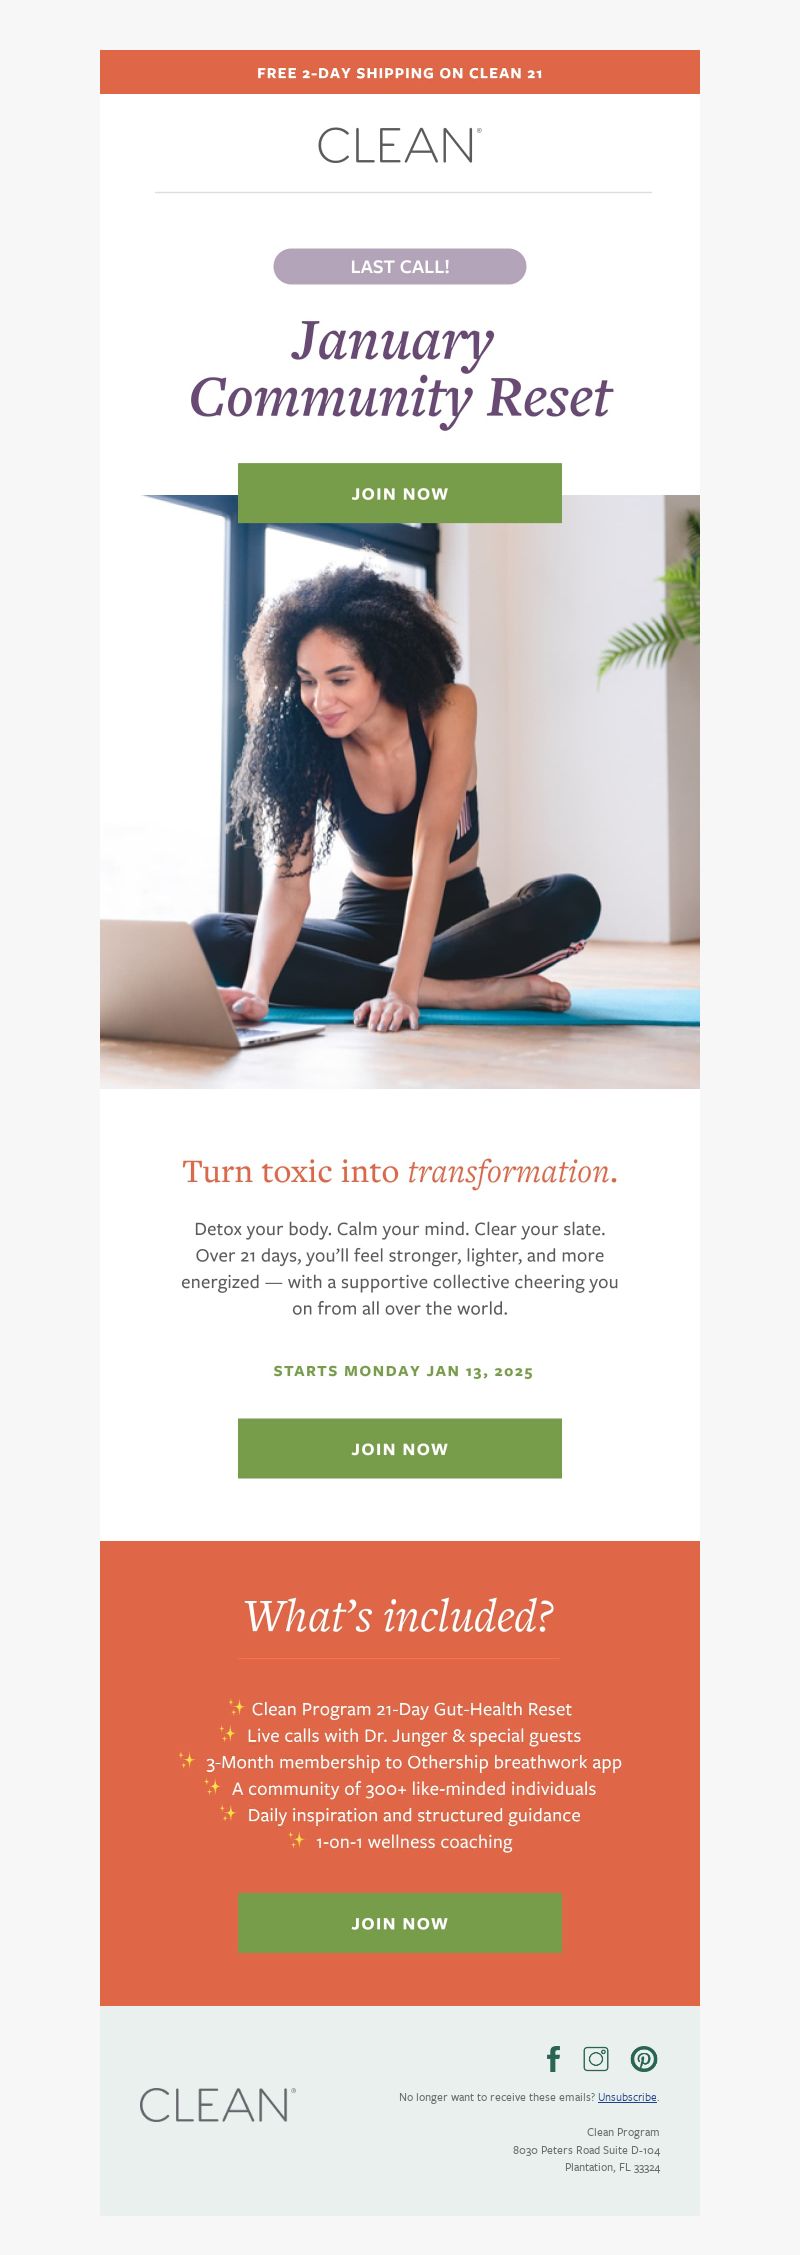Screen dimensions: 800x2255
Task: Click the CLEAN logo in the footer
Action: tap(218, 2104)
